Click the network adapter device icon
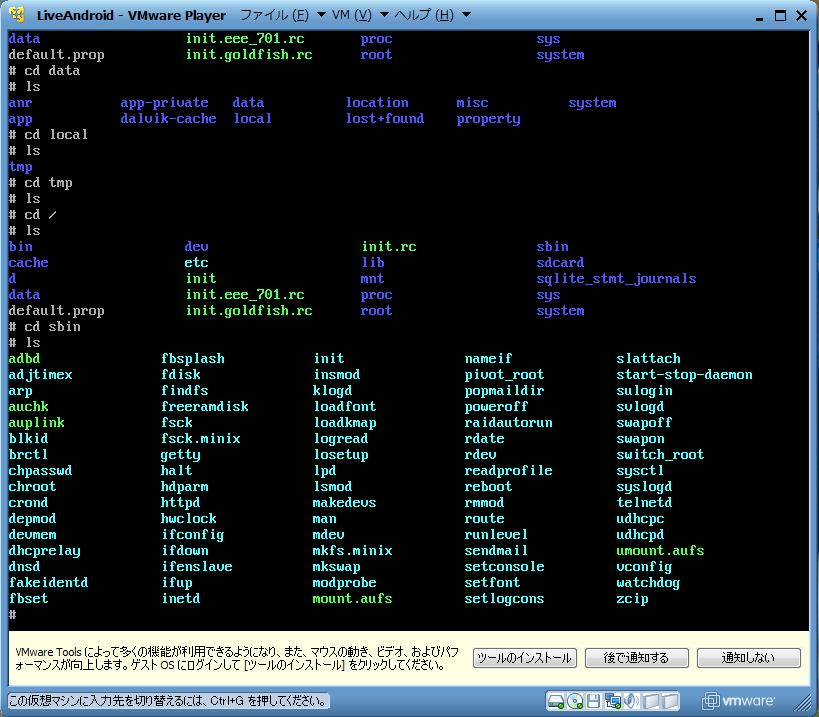 click(612, 701)
